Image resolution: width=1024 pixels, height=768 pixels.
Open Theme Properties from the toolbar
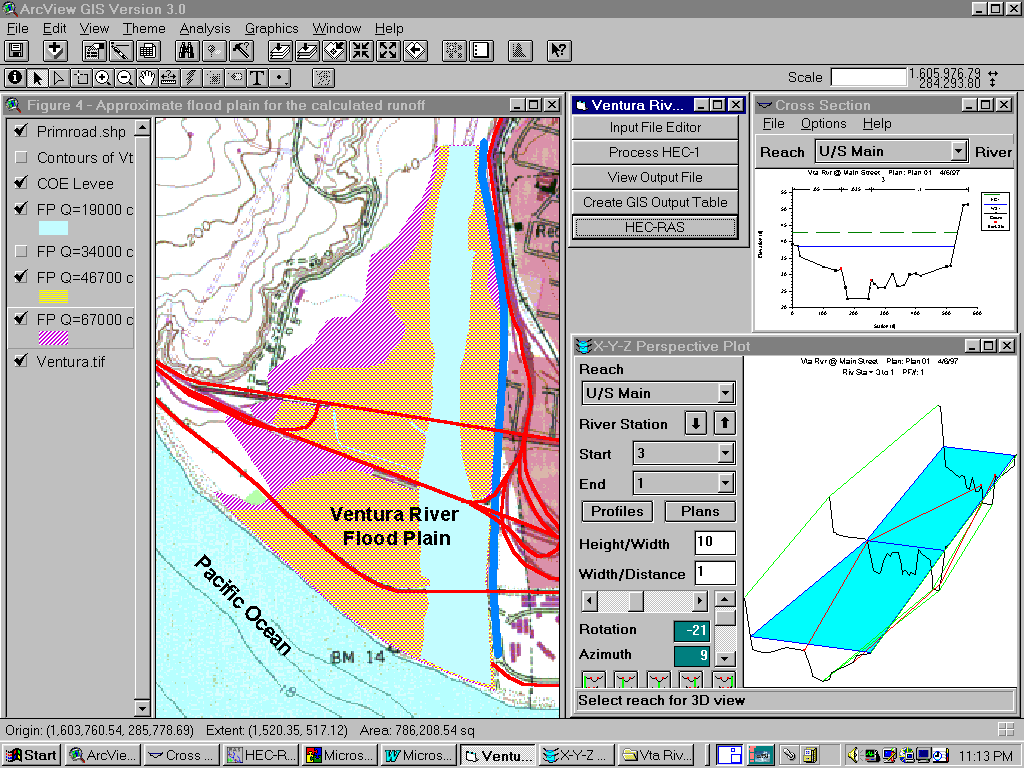pos(94,50)
